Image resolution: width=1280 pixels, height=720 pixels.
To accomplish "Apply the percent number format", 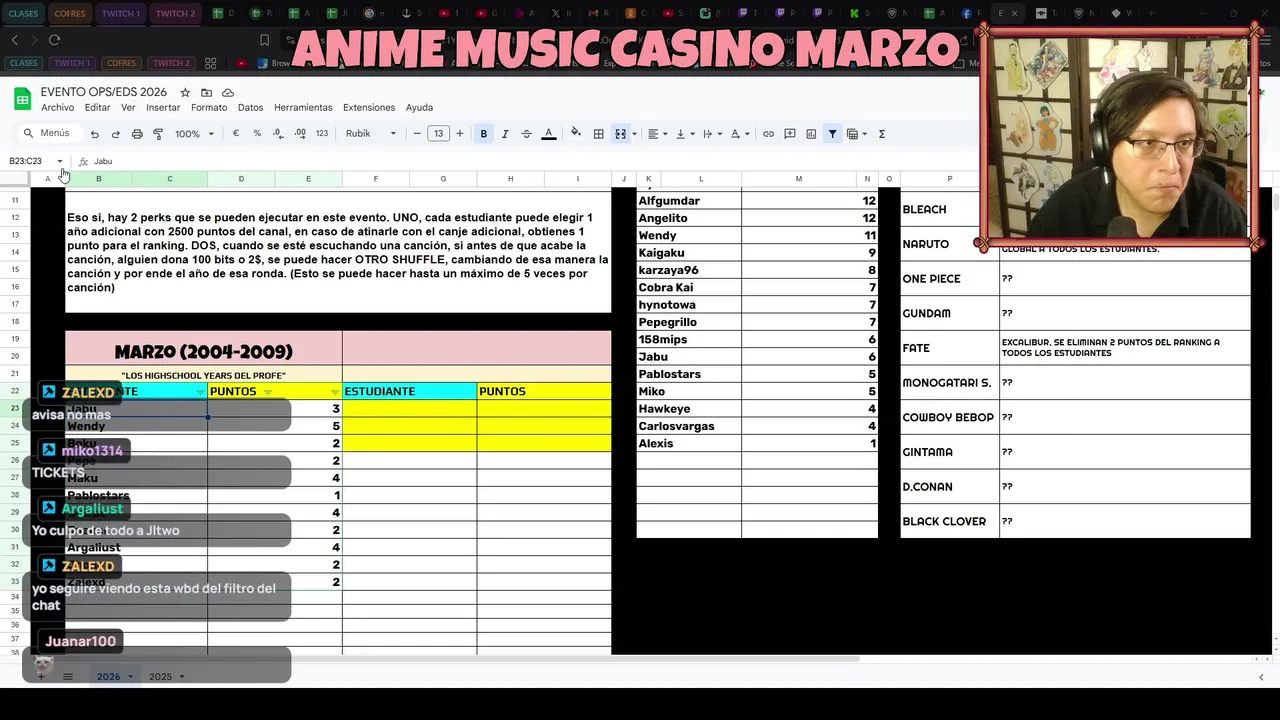I will tap(257, 134).
